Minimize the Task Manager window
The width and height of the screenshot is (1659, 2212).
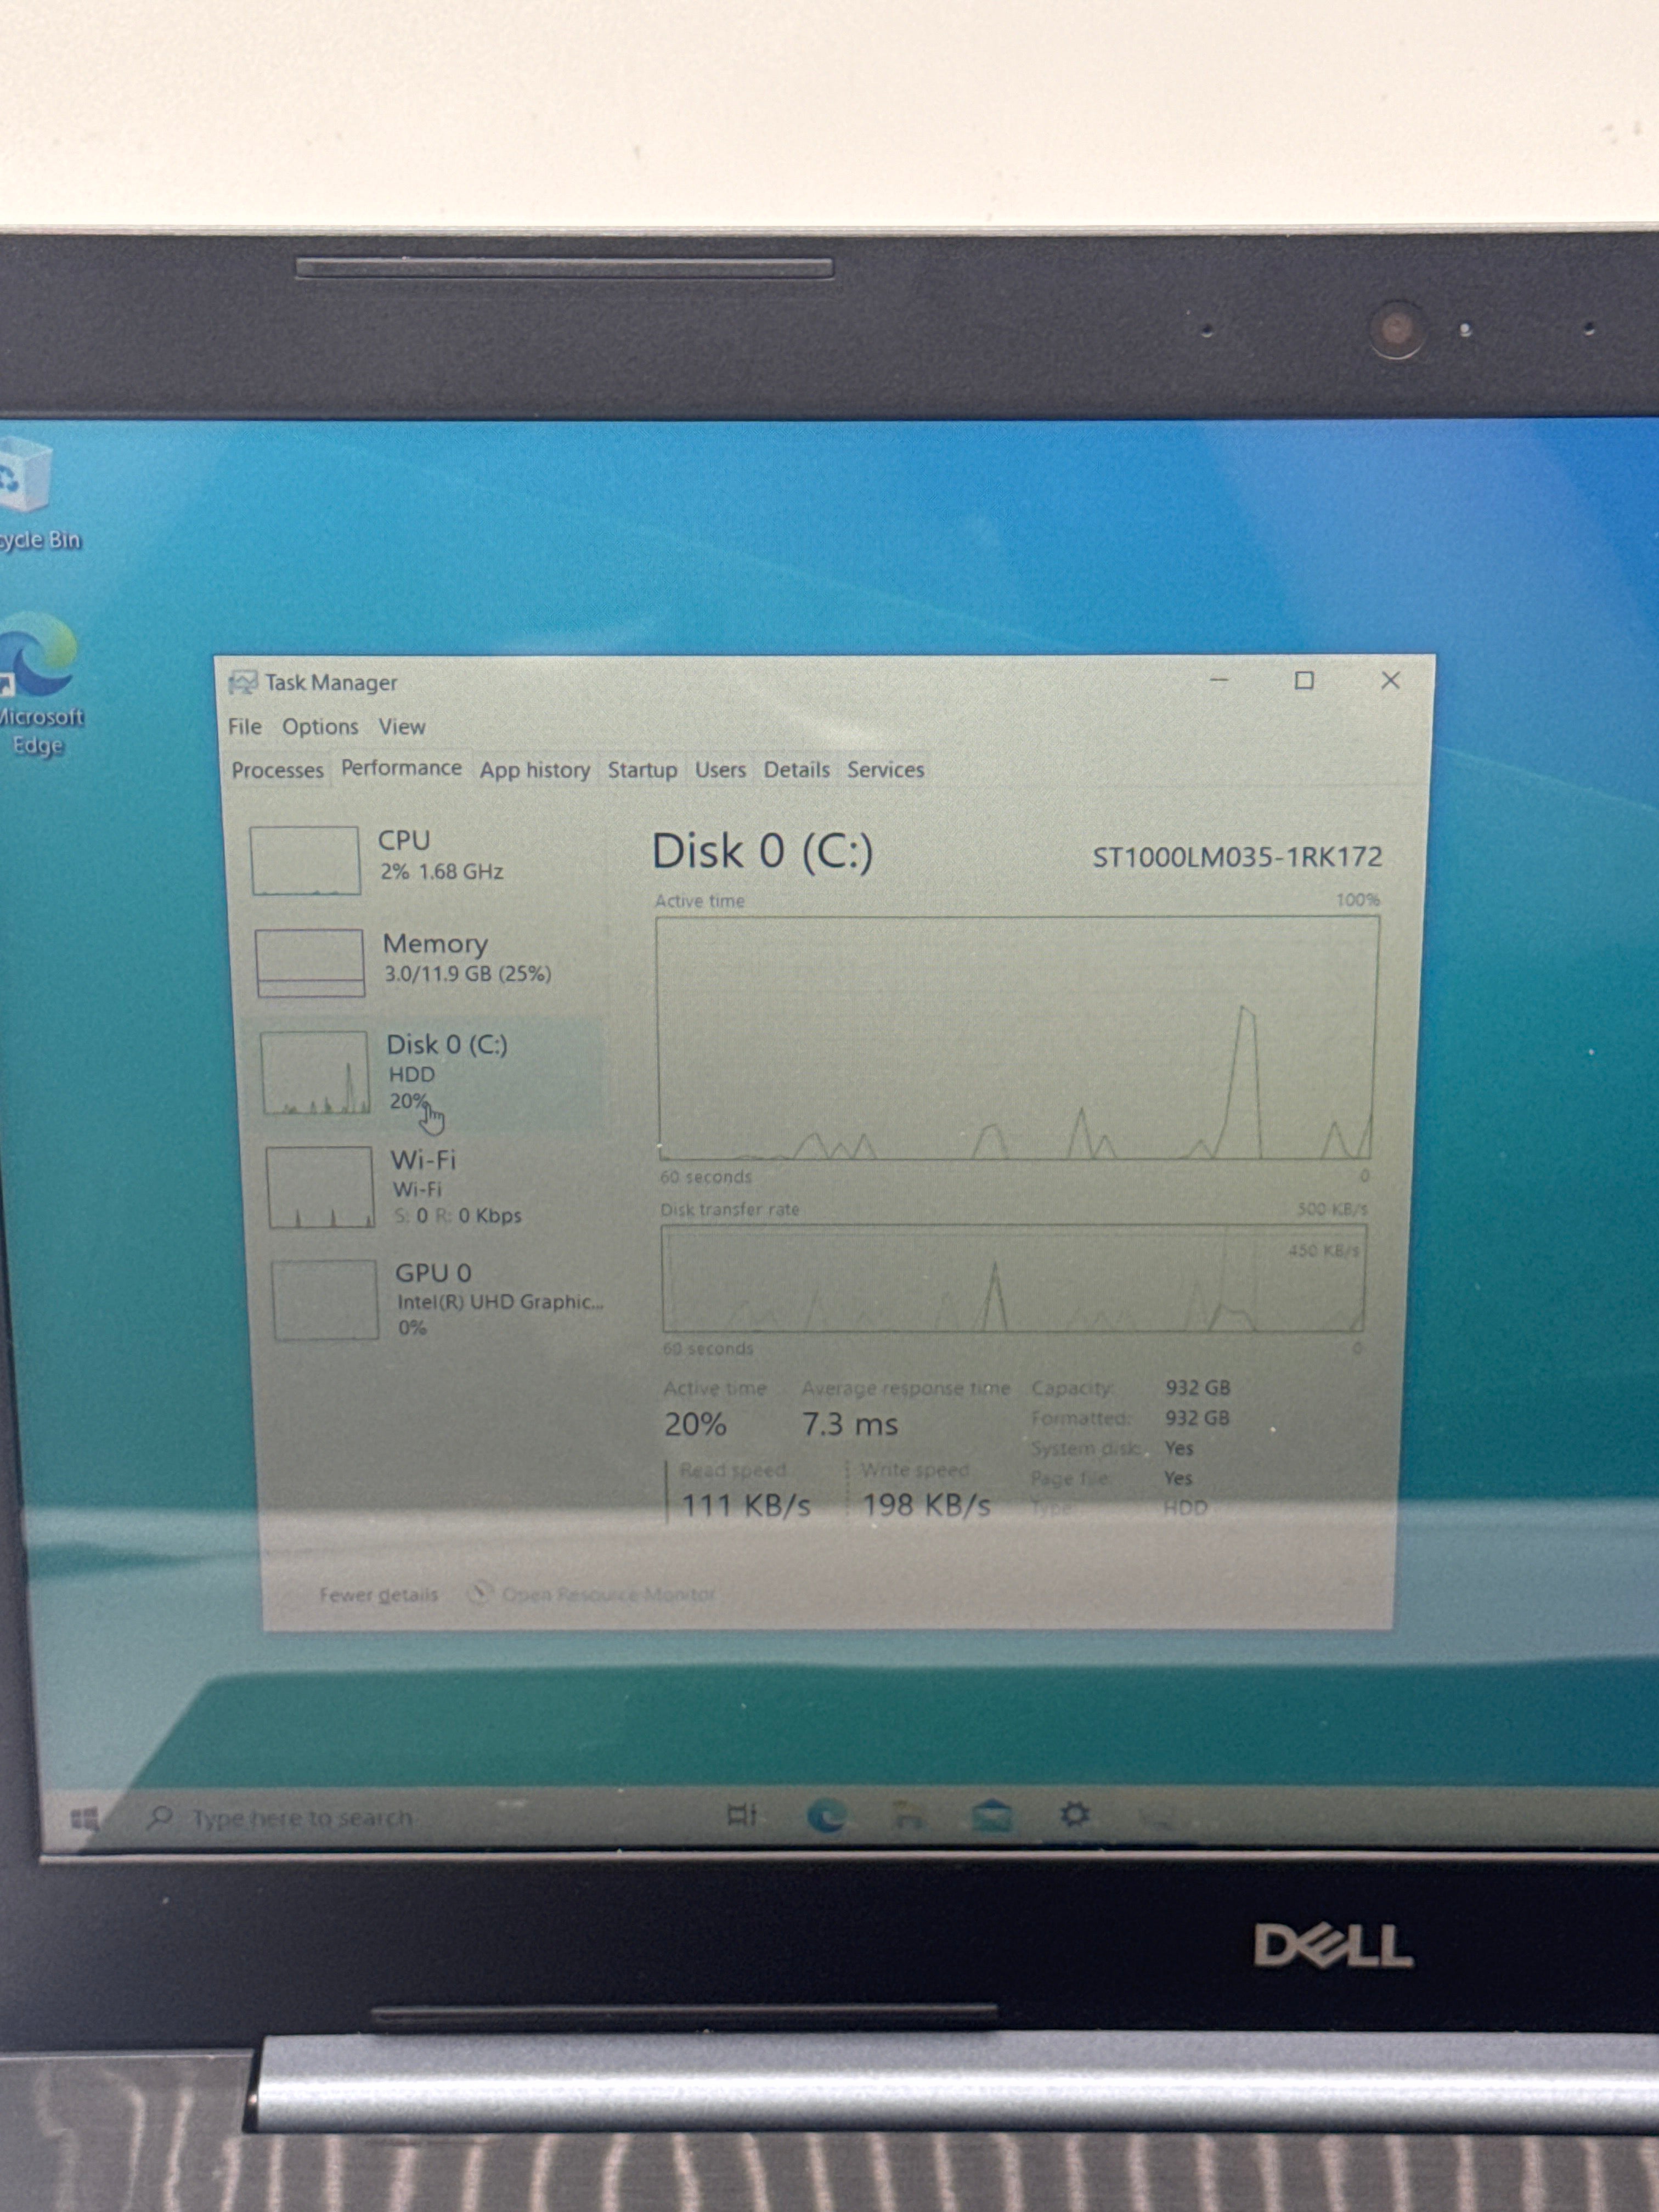[1219, 680]
